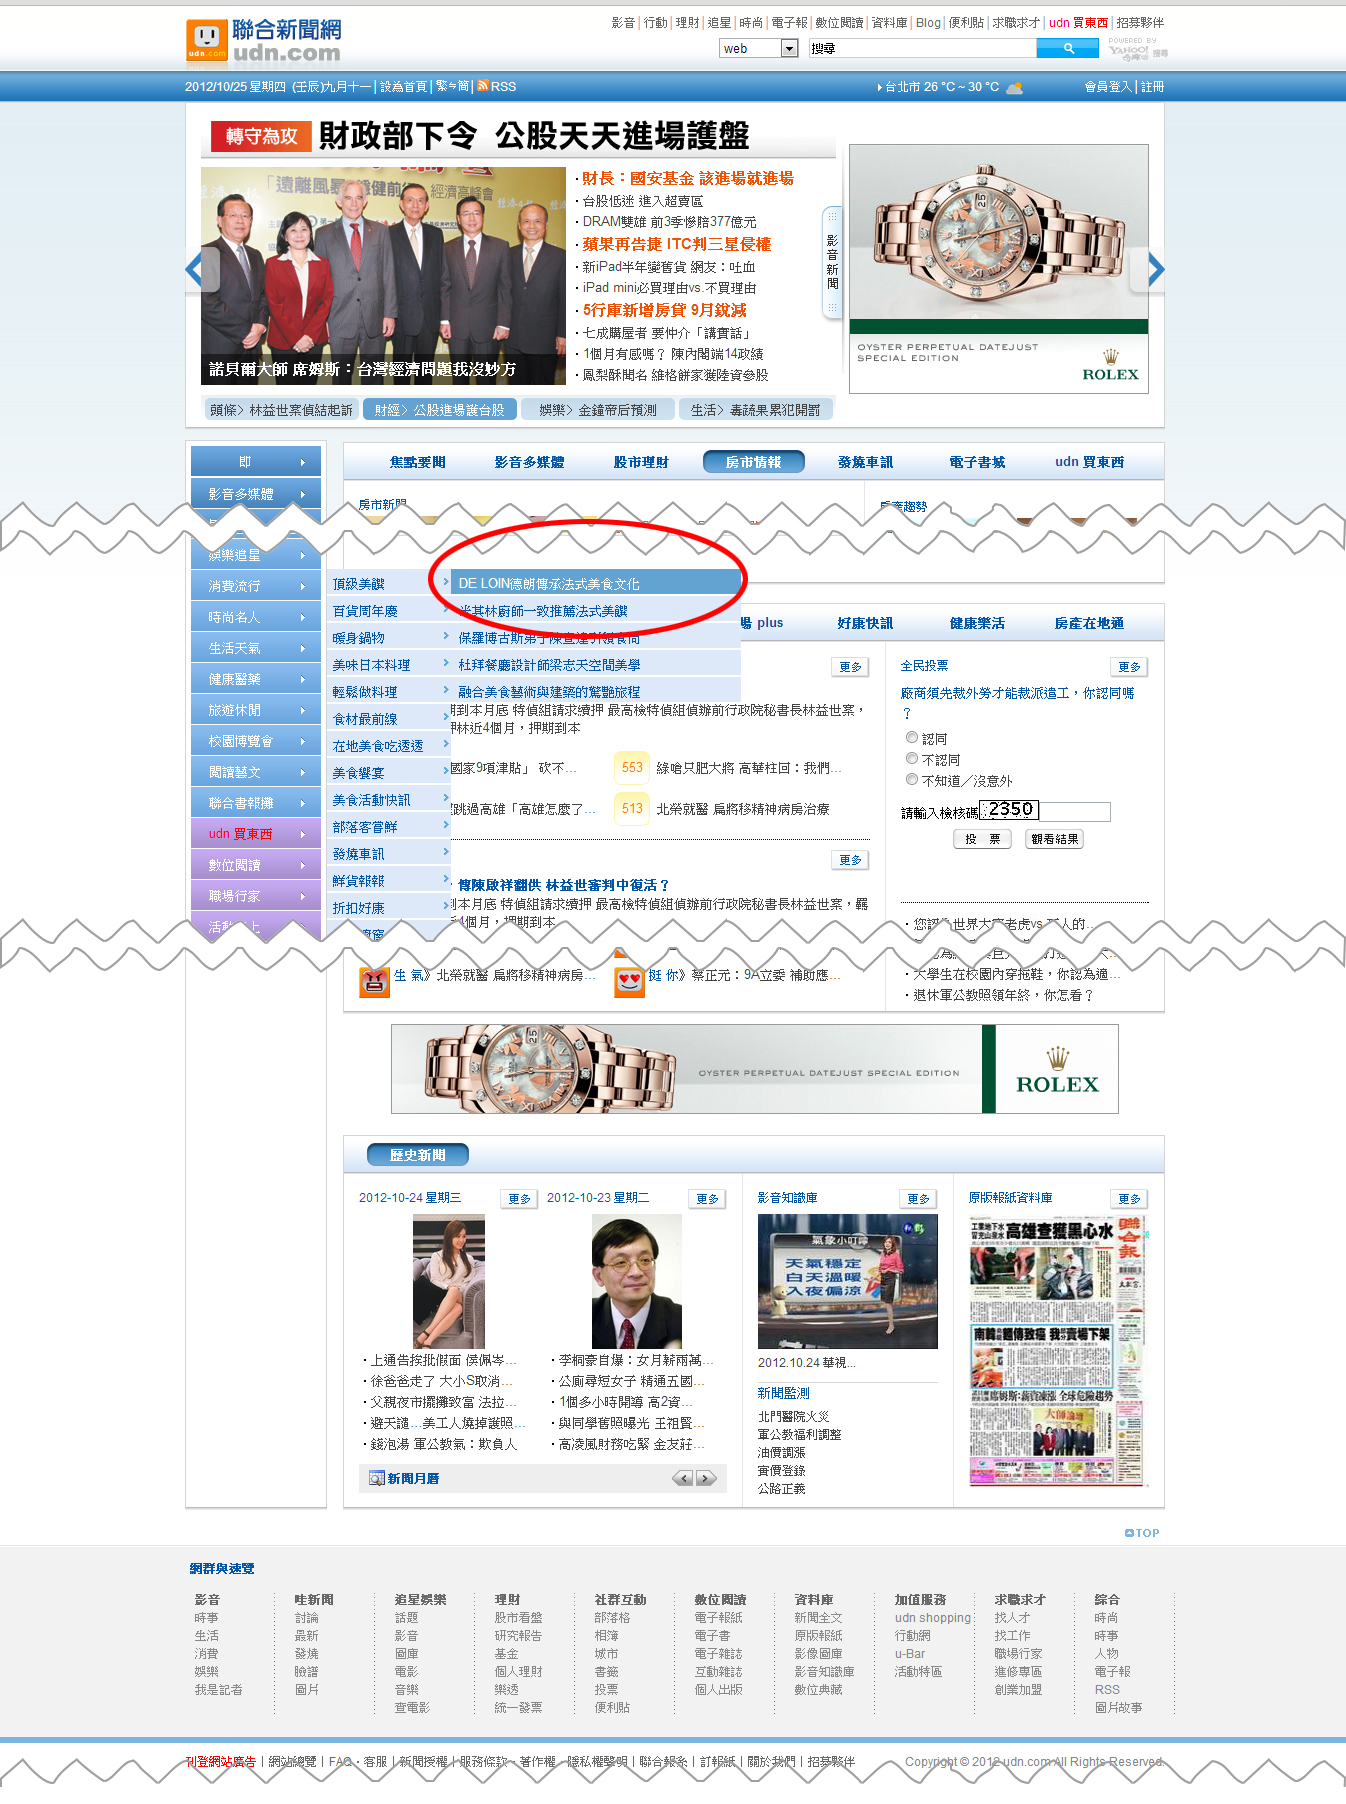
Task: Expand the 消費流行 sidebar menu
Action: [255, 586]
